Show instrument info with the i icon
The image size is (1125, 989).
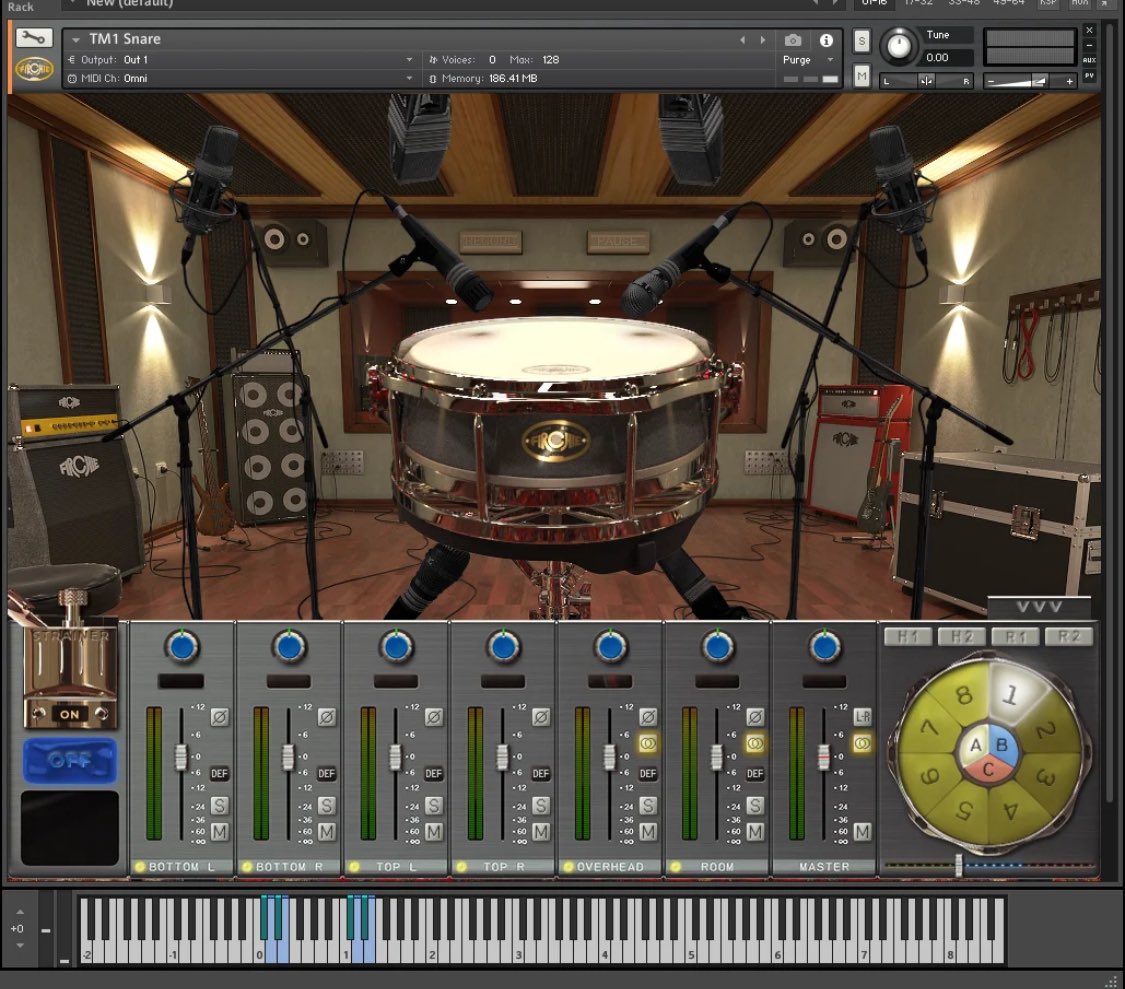click(827, 40)
